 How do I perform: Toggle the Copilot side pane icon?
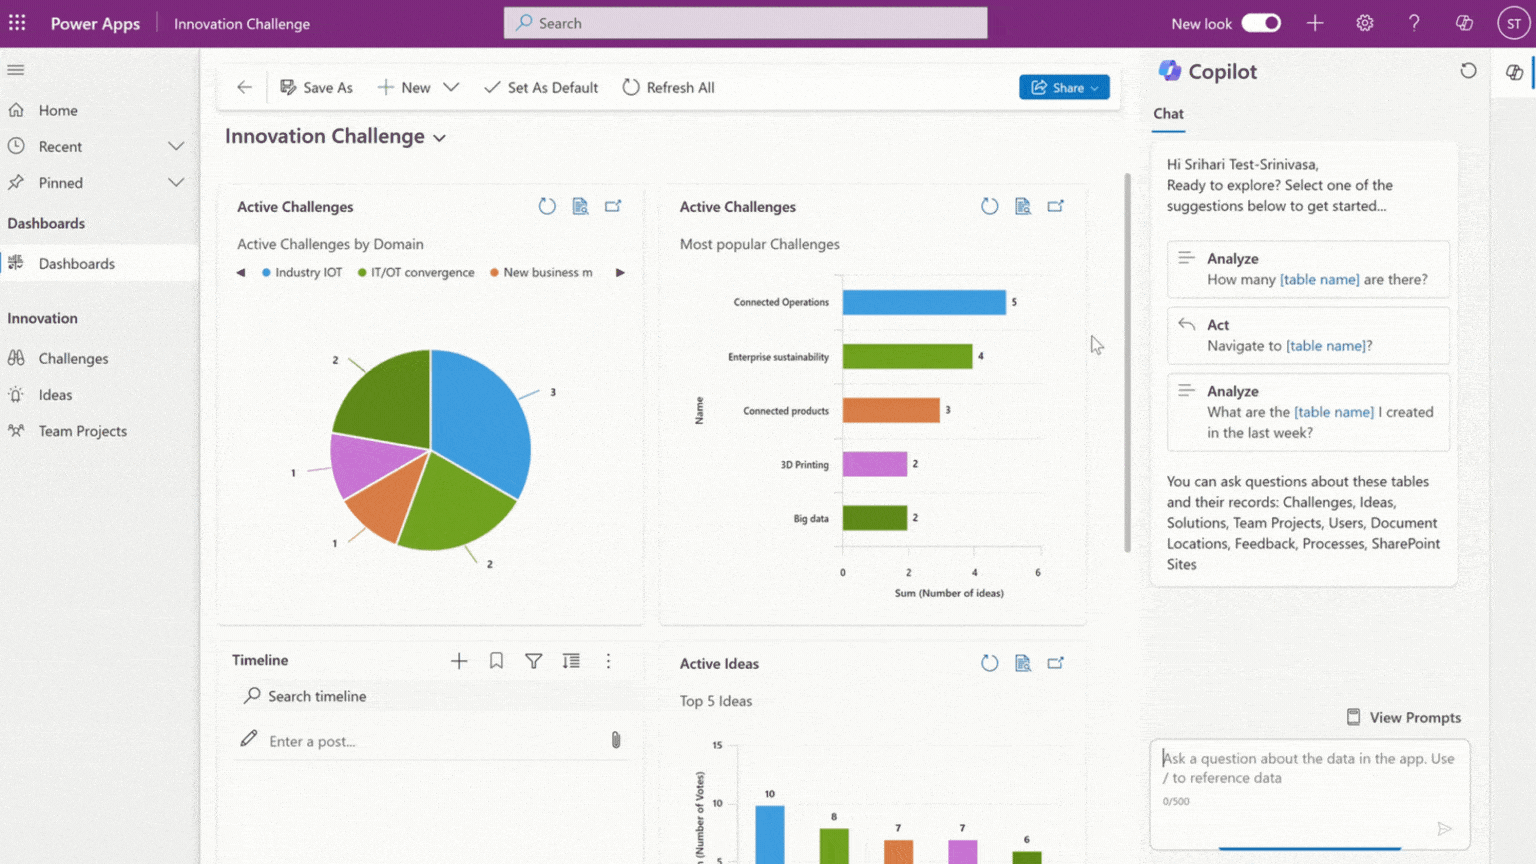(x=1514, y=72)
